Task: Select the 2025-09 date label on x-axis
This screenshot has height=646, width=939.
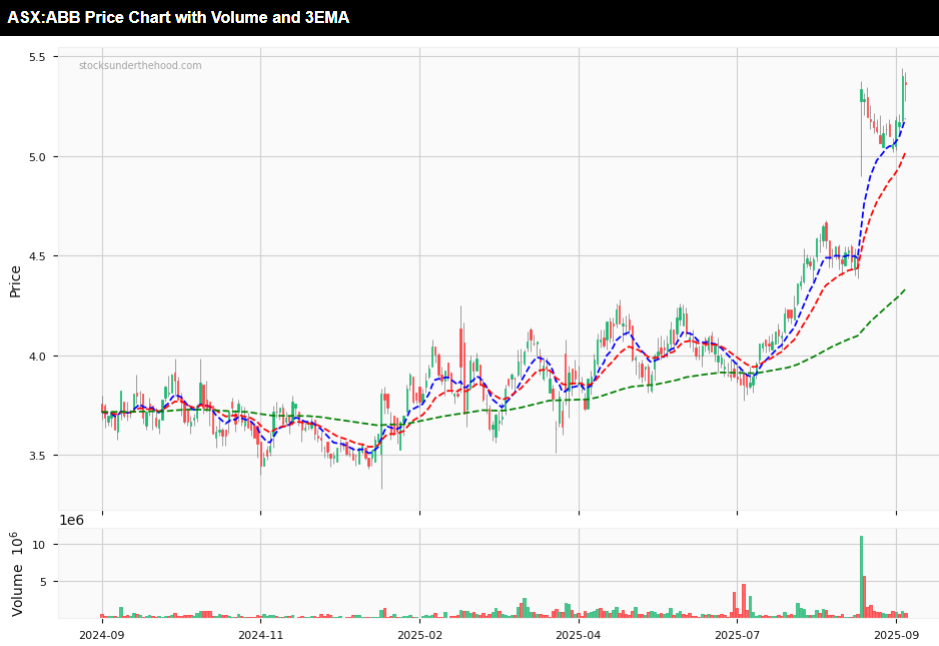Action: (x=896, y=634)
